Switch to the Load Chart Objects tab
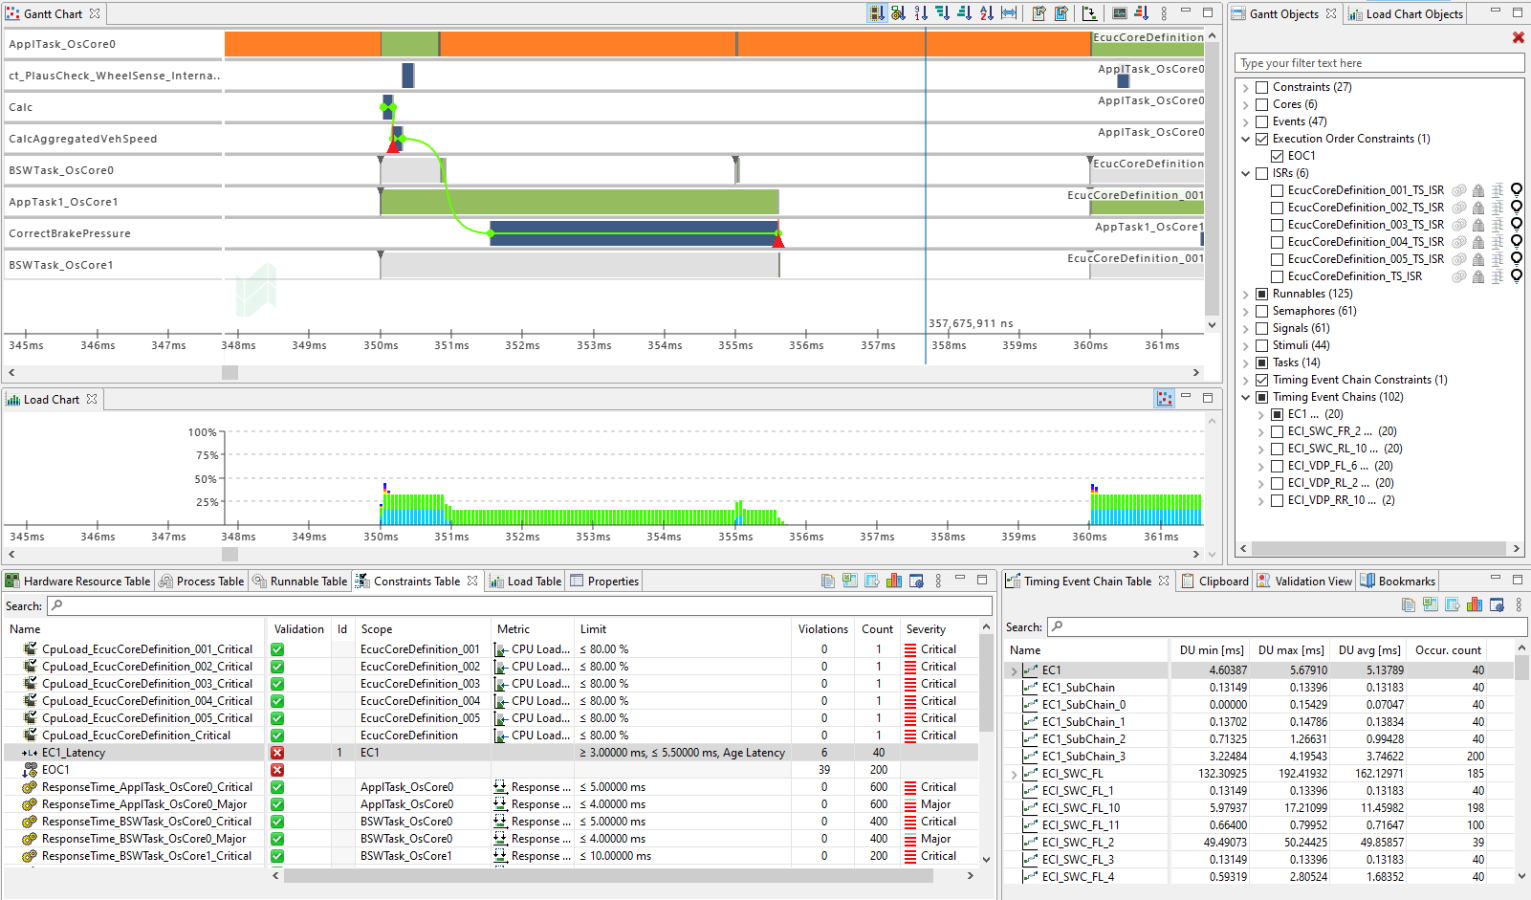The height and width of the screenshot is (900, 1531). point(1405,14)
